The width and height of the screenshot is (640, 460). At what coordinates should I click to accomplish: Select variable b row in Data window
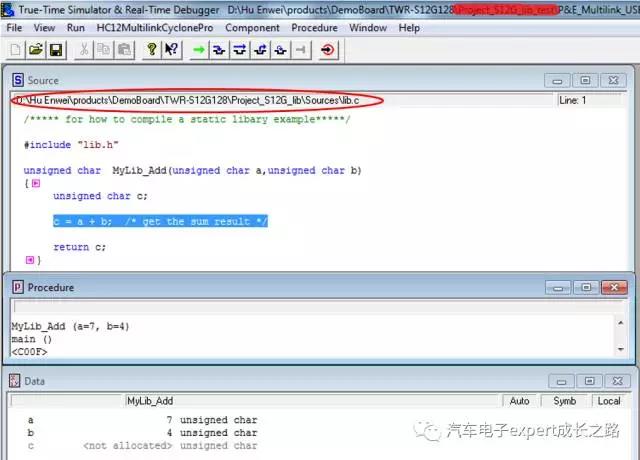tap(30, 433)
